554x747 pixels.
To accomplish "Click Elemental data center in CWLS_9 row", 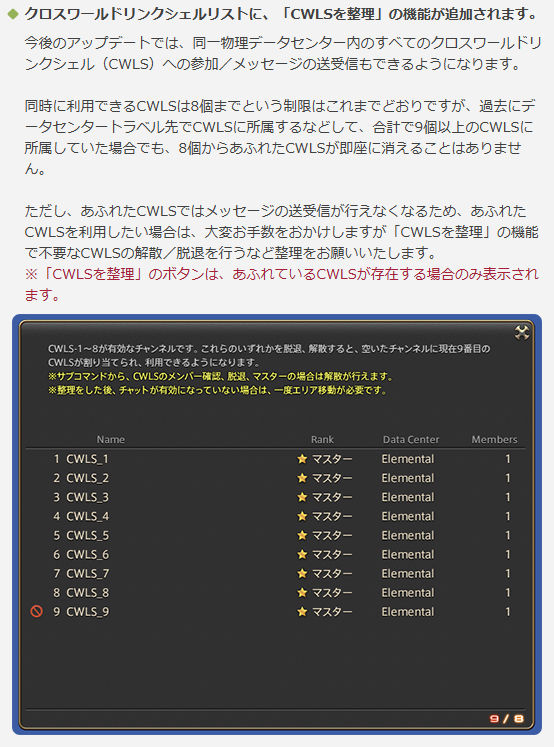I will (x=408, y=611).
